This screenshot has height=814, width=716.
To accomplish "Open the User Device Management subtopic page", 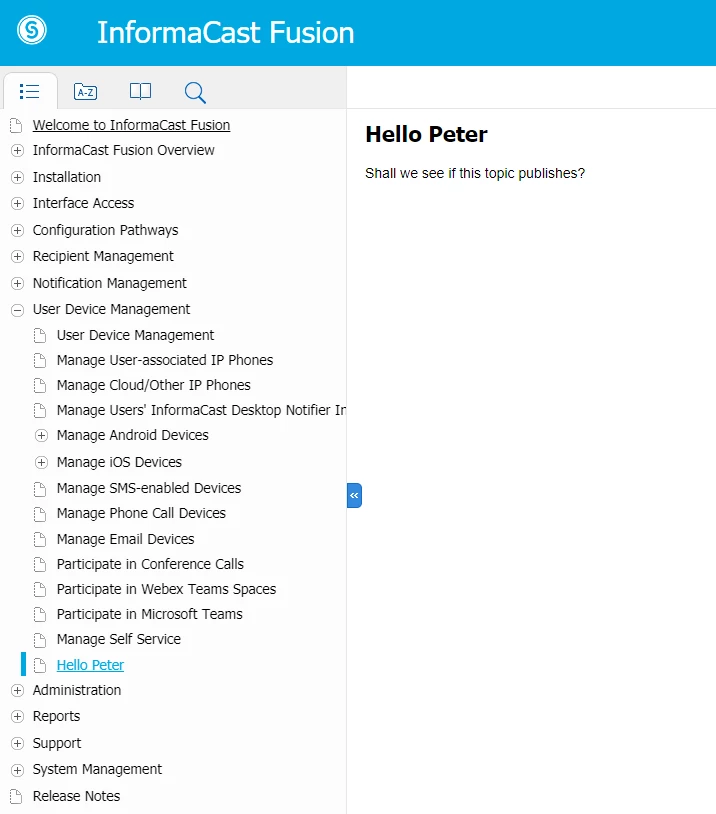I will point(135,335).
